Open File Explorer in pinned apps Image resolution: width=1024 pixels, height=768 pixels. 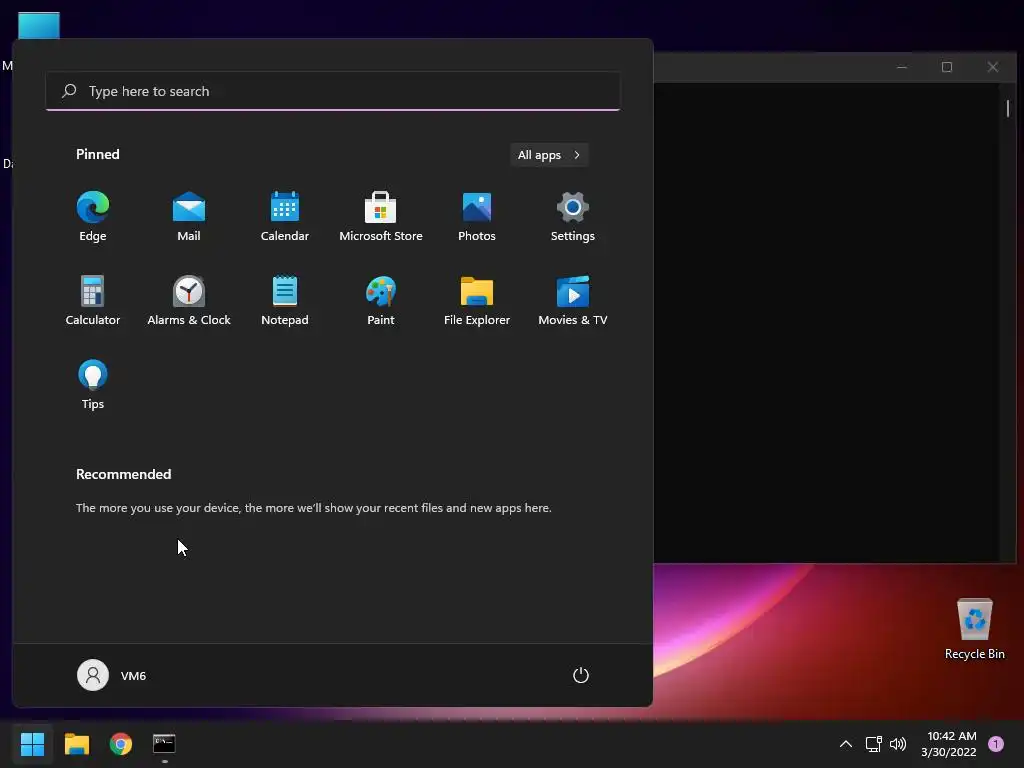click(477, 301)
